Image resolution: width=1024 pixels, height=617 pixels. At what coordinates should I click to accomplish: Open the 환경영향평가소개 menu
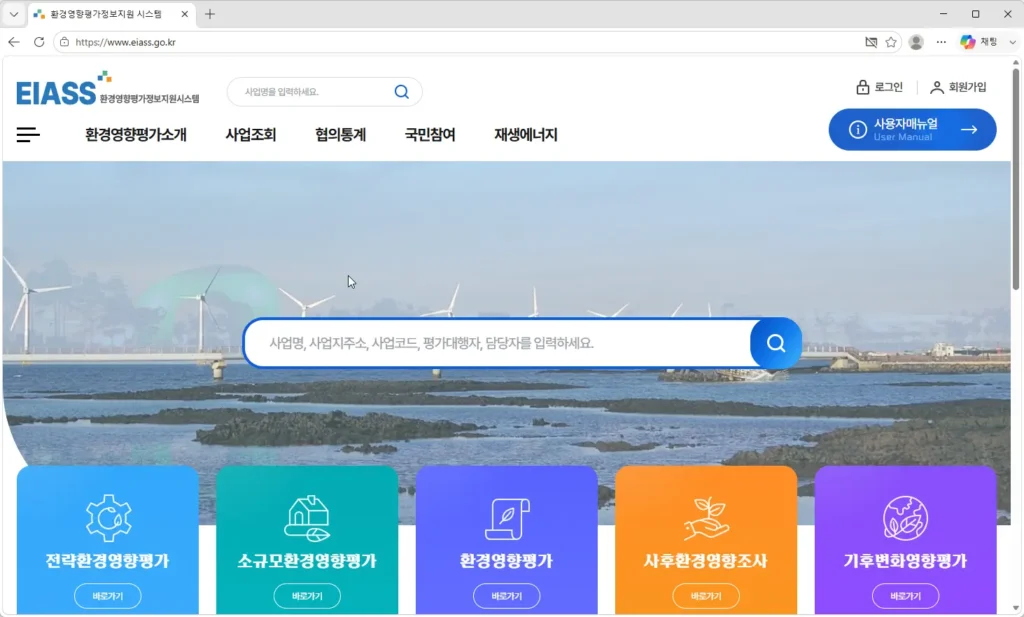point(136,134)
